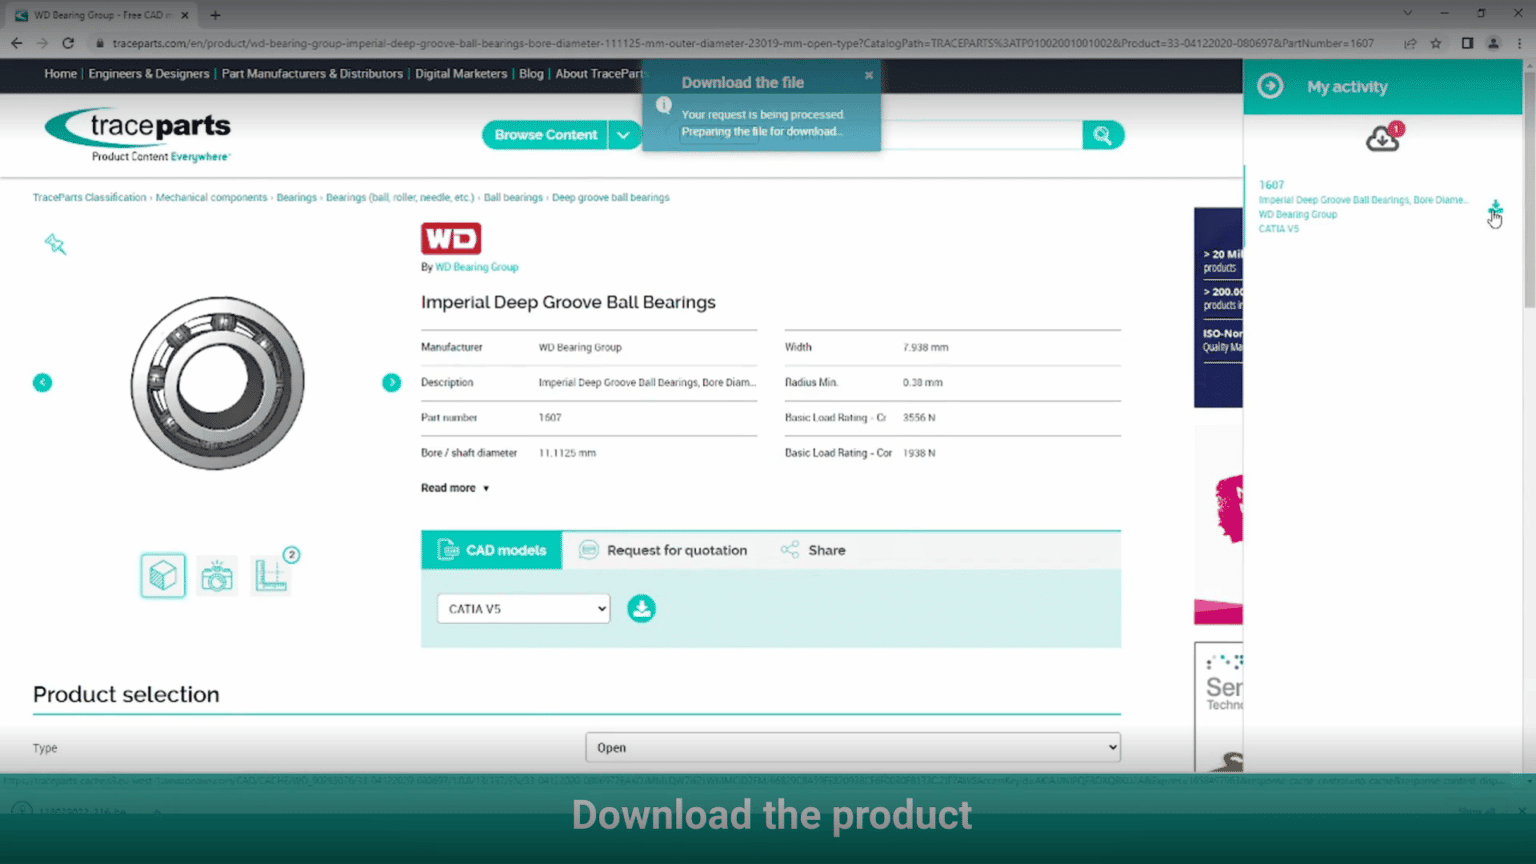
Task: Show the previous product image
Action: point(42,383)
